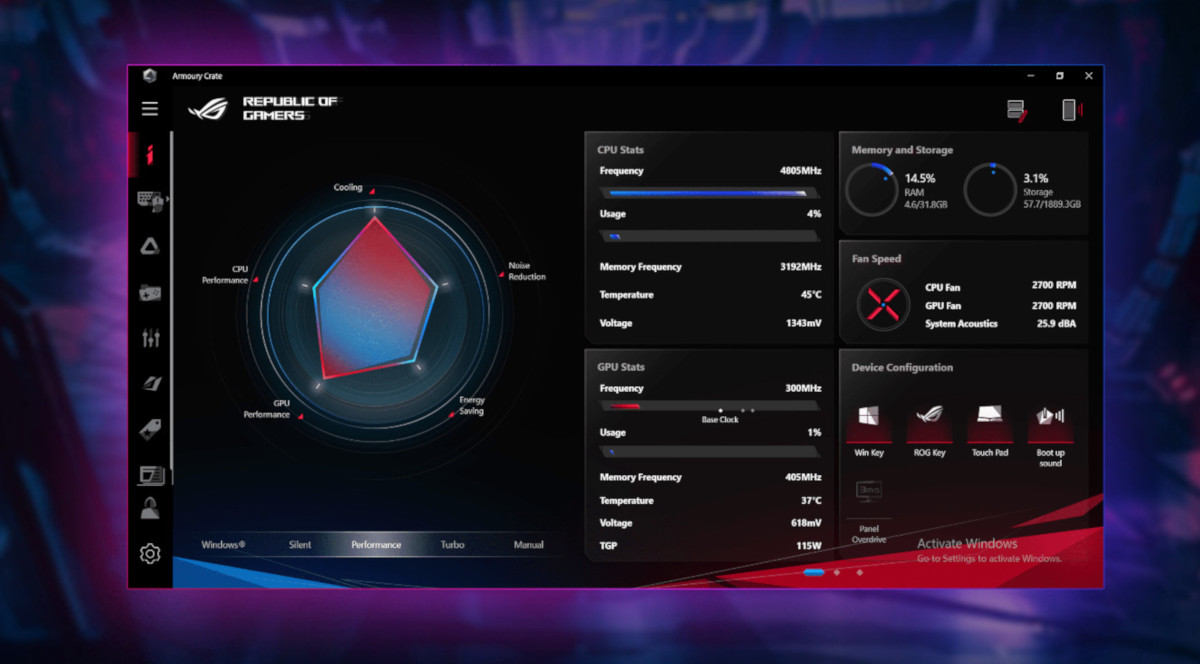The image size is (1200, 664).
Task: Click the ROG Republic of Gamers logo
Action: (x=263, y=108)
